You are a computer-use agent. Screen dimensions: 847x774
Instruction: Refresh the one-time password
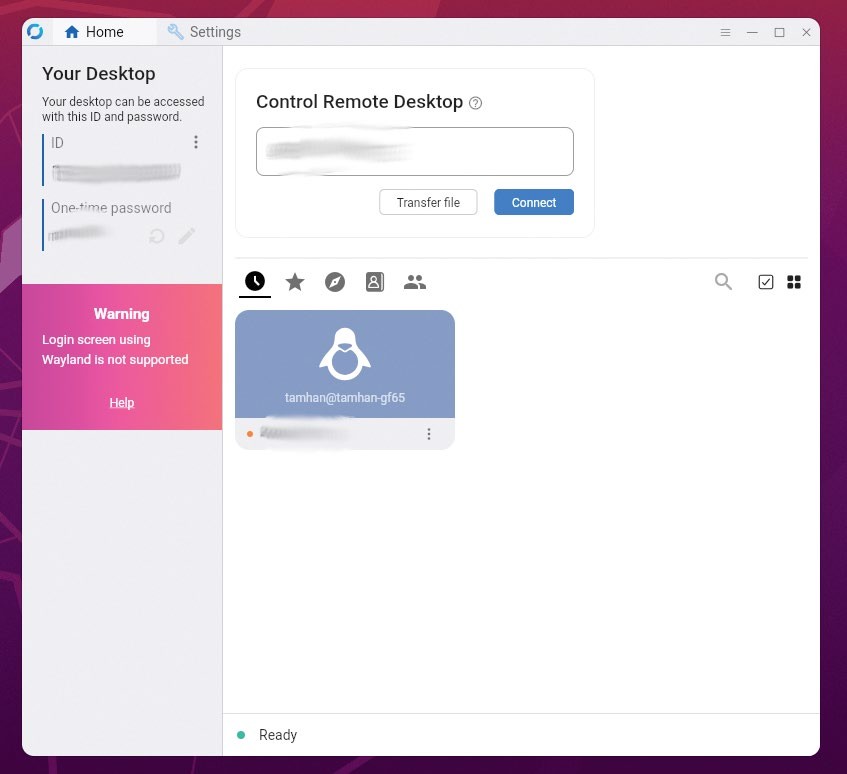[157, 236]
